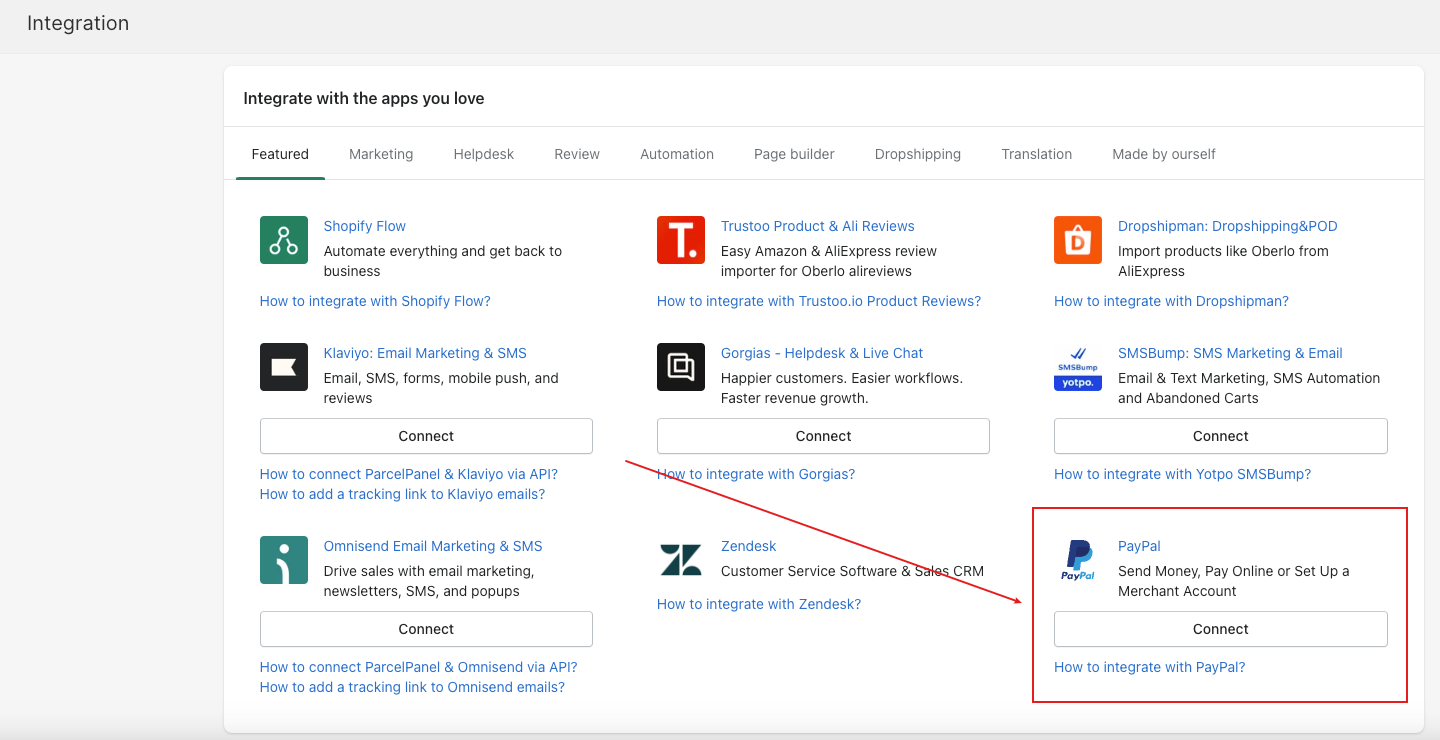
Task: Open How to integrate with Zendesk guide
Action: (x=759, y=604)
